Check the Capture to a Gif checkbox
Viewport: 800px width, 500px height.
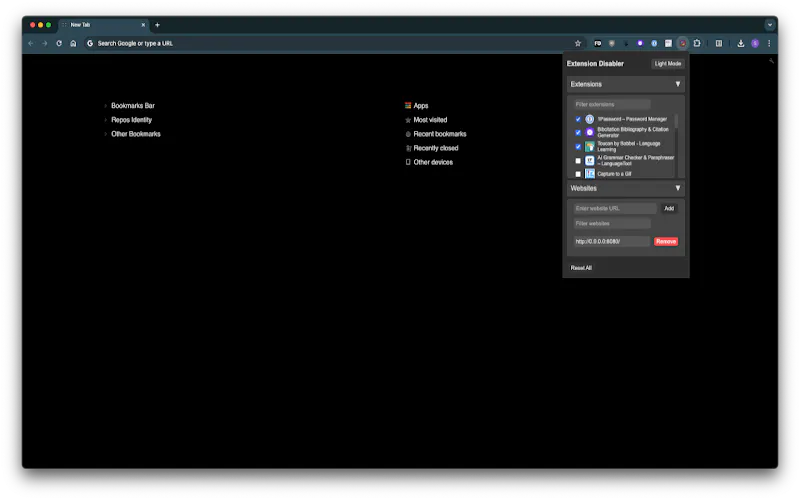coord(578,174)
